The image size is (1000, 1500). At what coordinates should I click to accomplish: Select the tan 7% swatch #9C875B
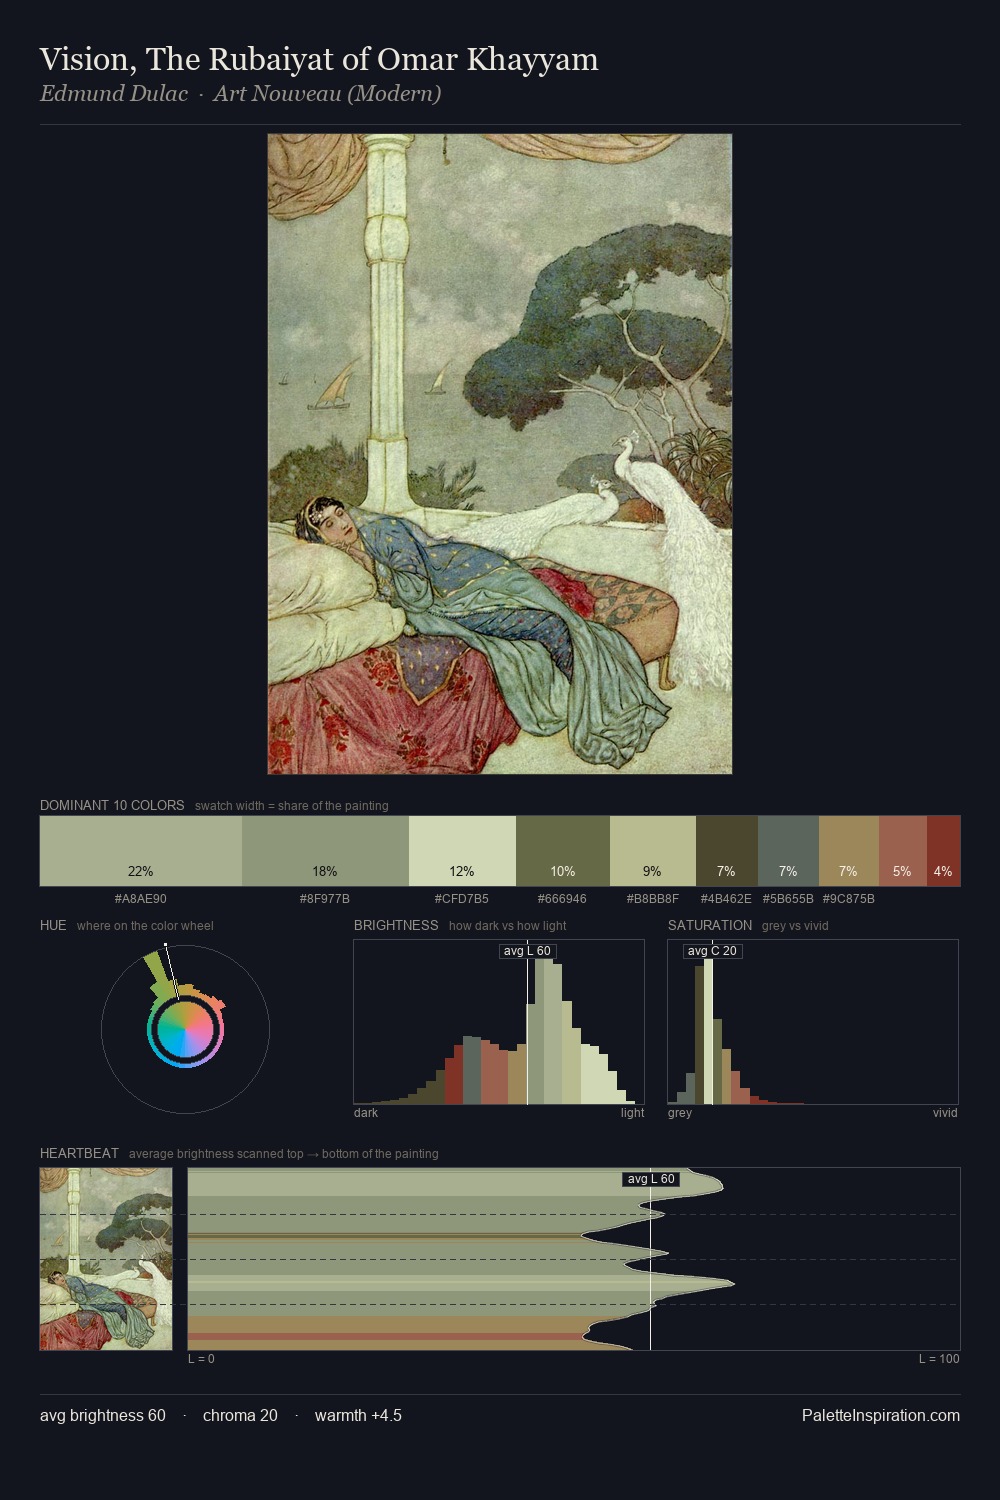(x=849, y=851)
